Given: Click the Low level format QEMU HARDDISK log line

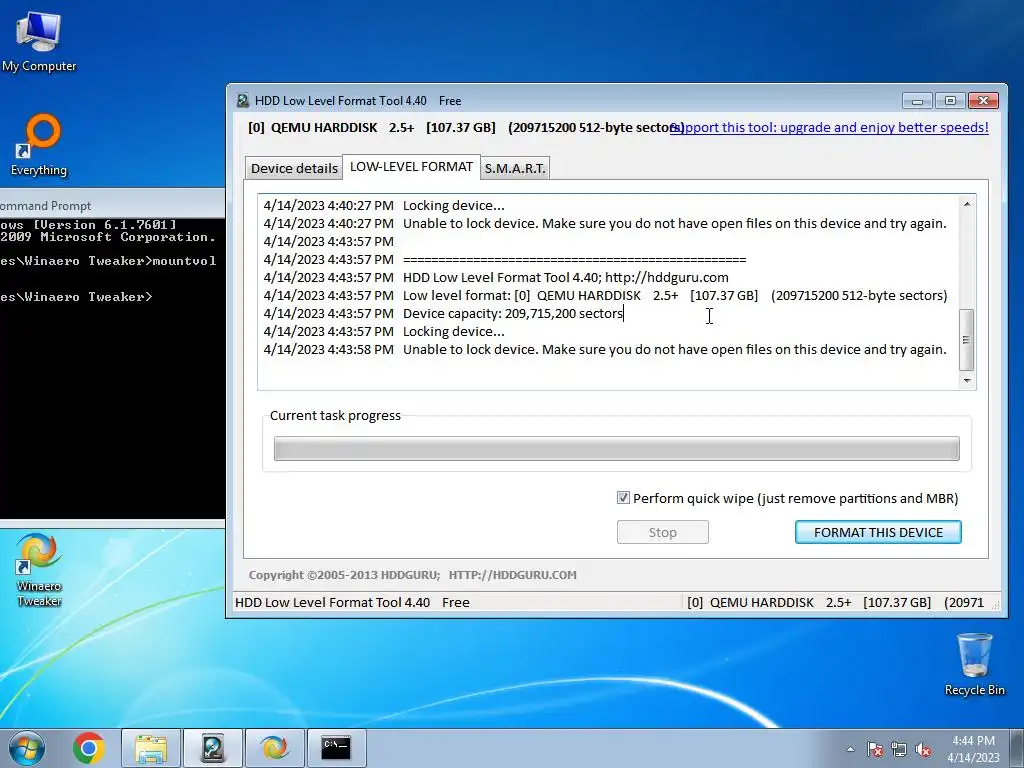Looking at the screenshot, I should coord(605,295).
